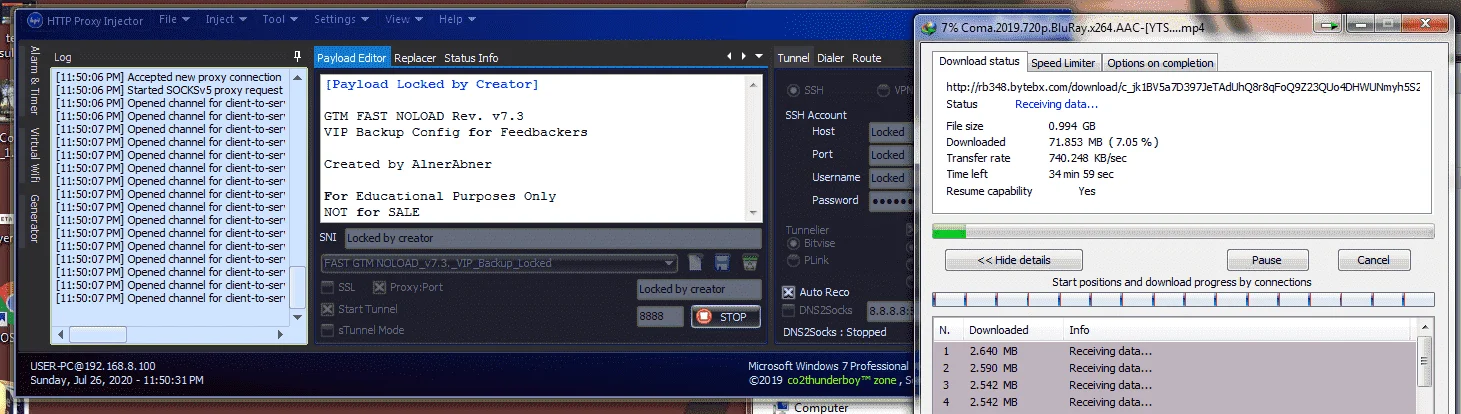
Task: Click the Log vertical scrollbar
Action: pyautogui.click(x=299, y=197)
